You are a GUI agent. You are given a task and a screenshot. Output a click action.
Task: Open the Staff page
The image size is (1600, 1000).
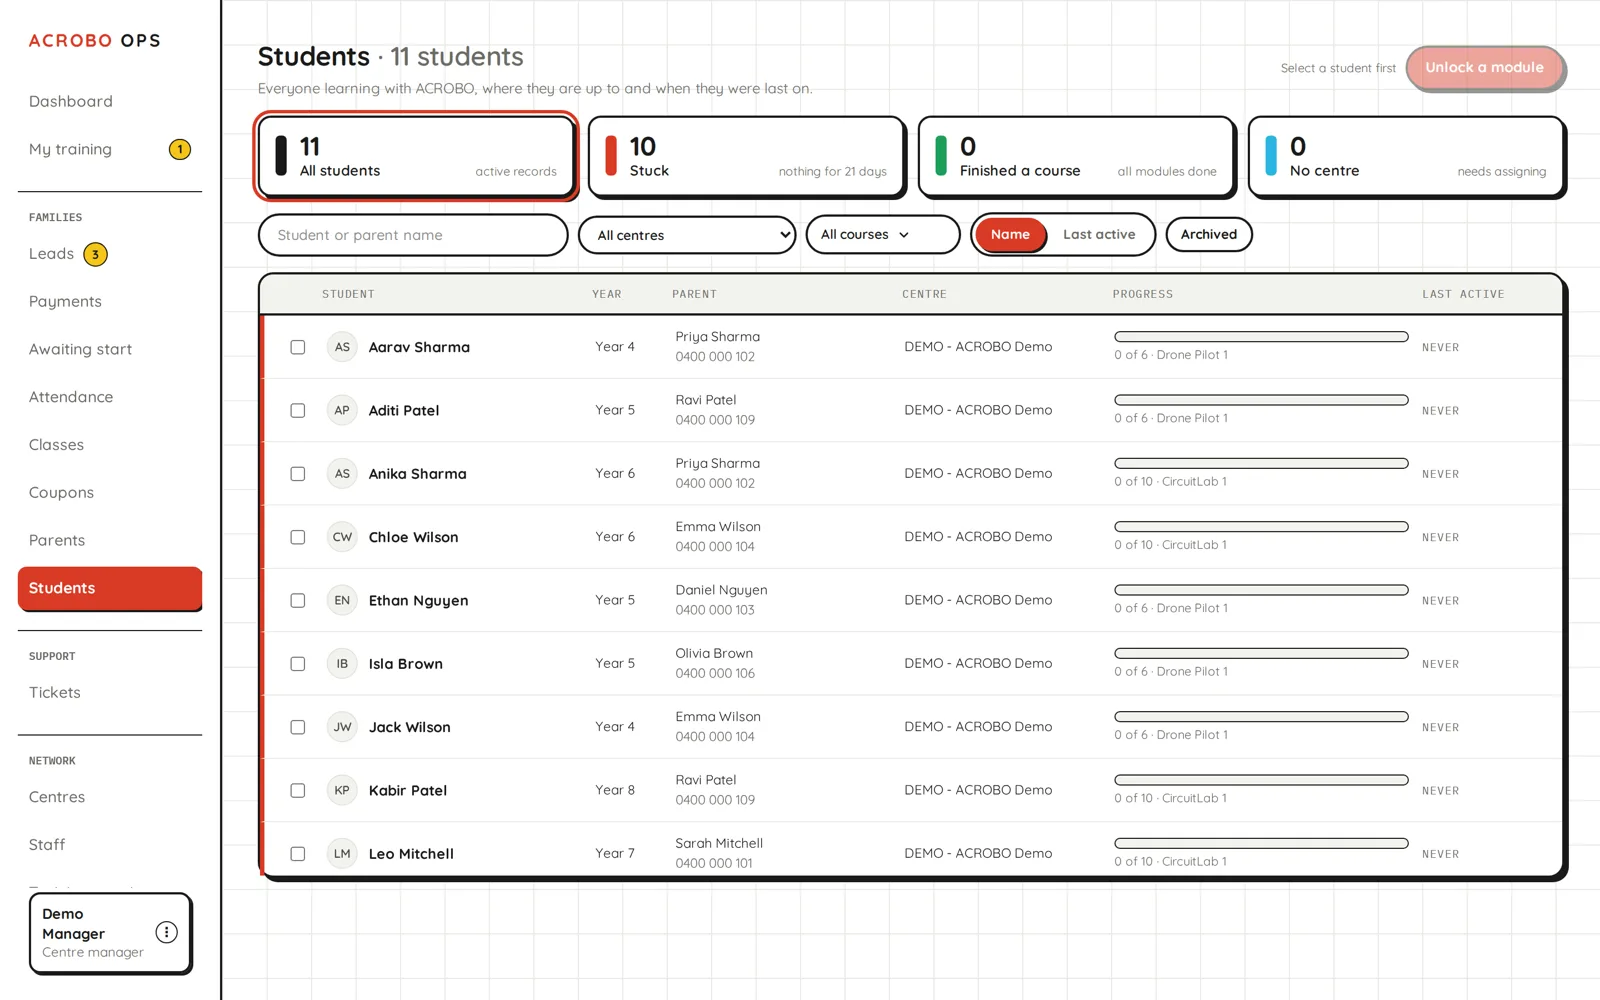click(x=47, y=845)
